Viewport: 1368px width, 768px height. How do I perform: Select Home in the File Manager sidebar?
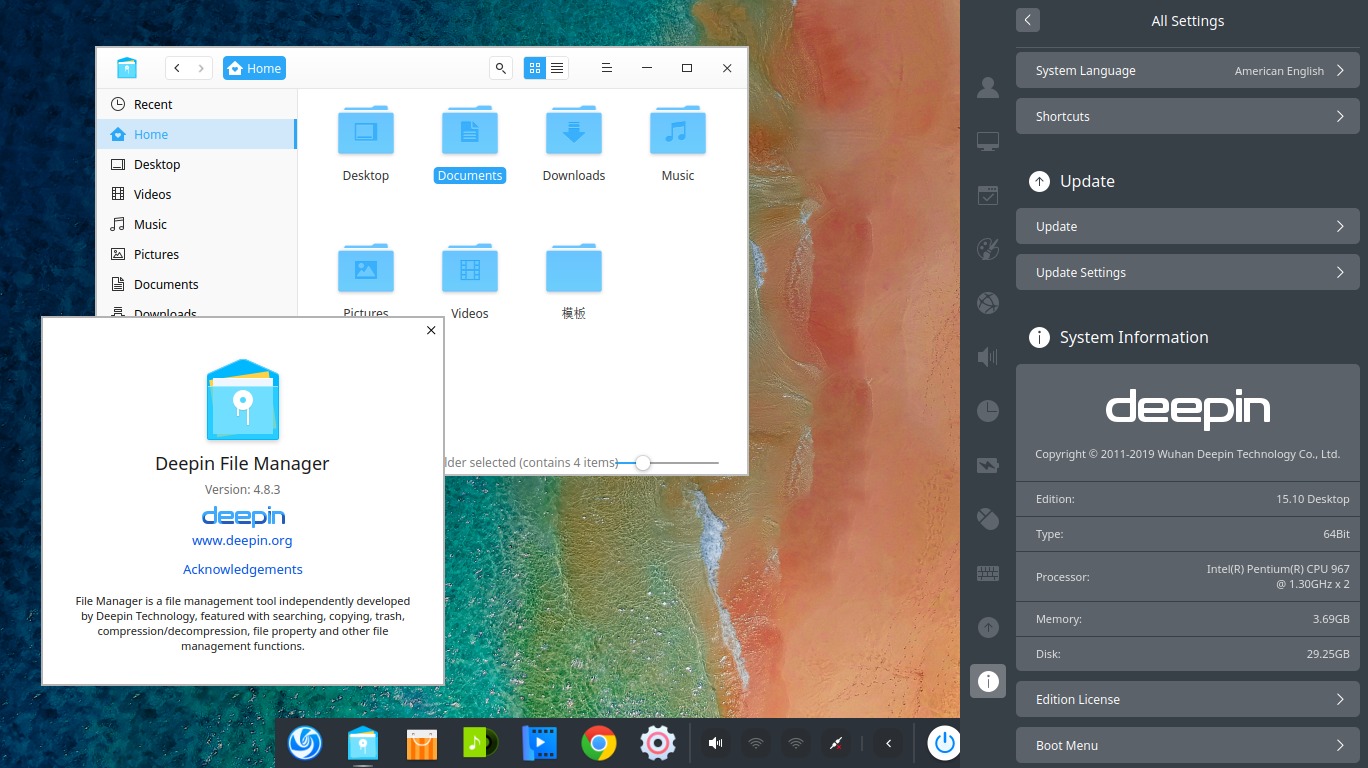point(196,134)
